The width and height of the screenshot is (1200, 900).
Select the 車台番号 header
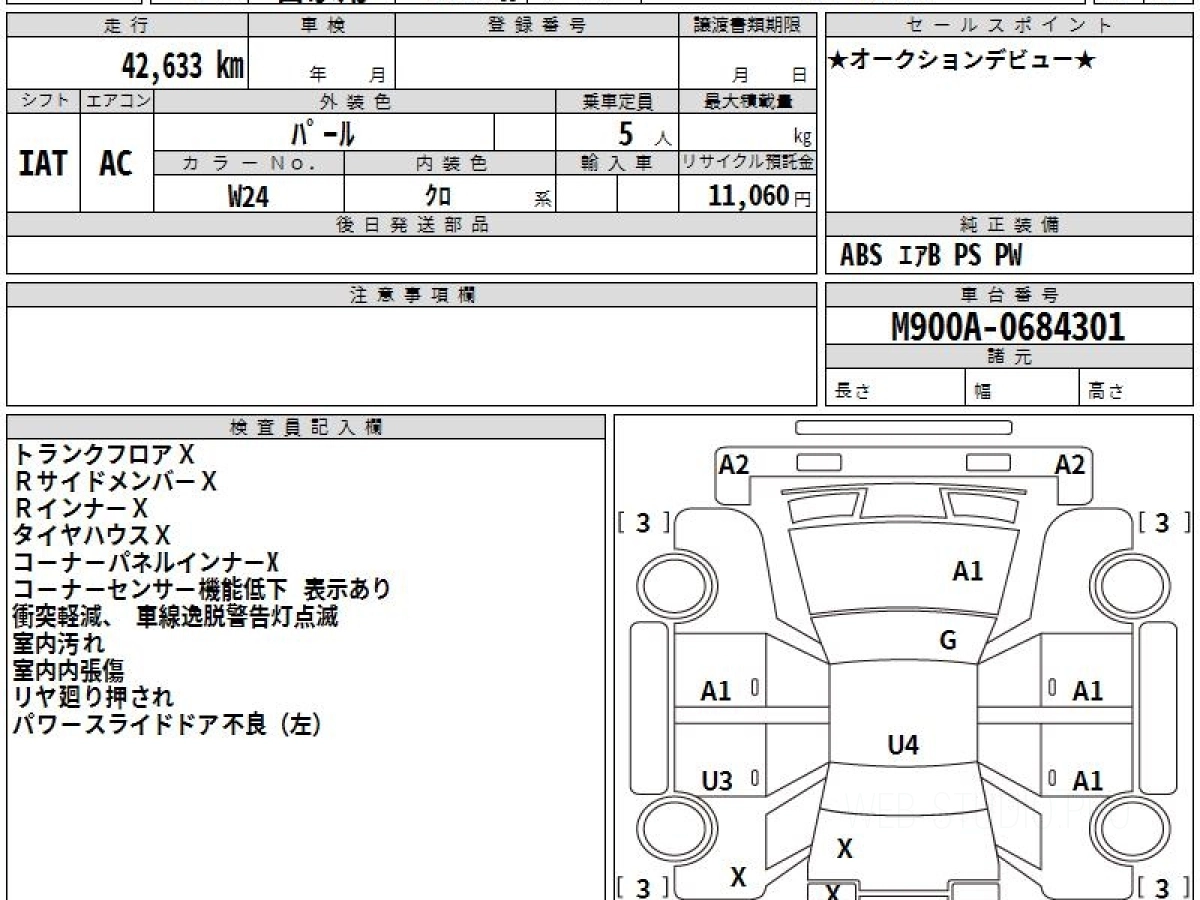pos(1009,295)
